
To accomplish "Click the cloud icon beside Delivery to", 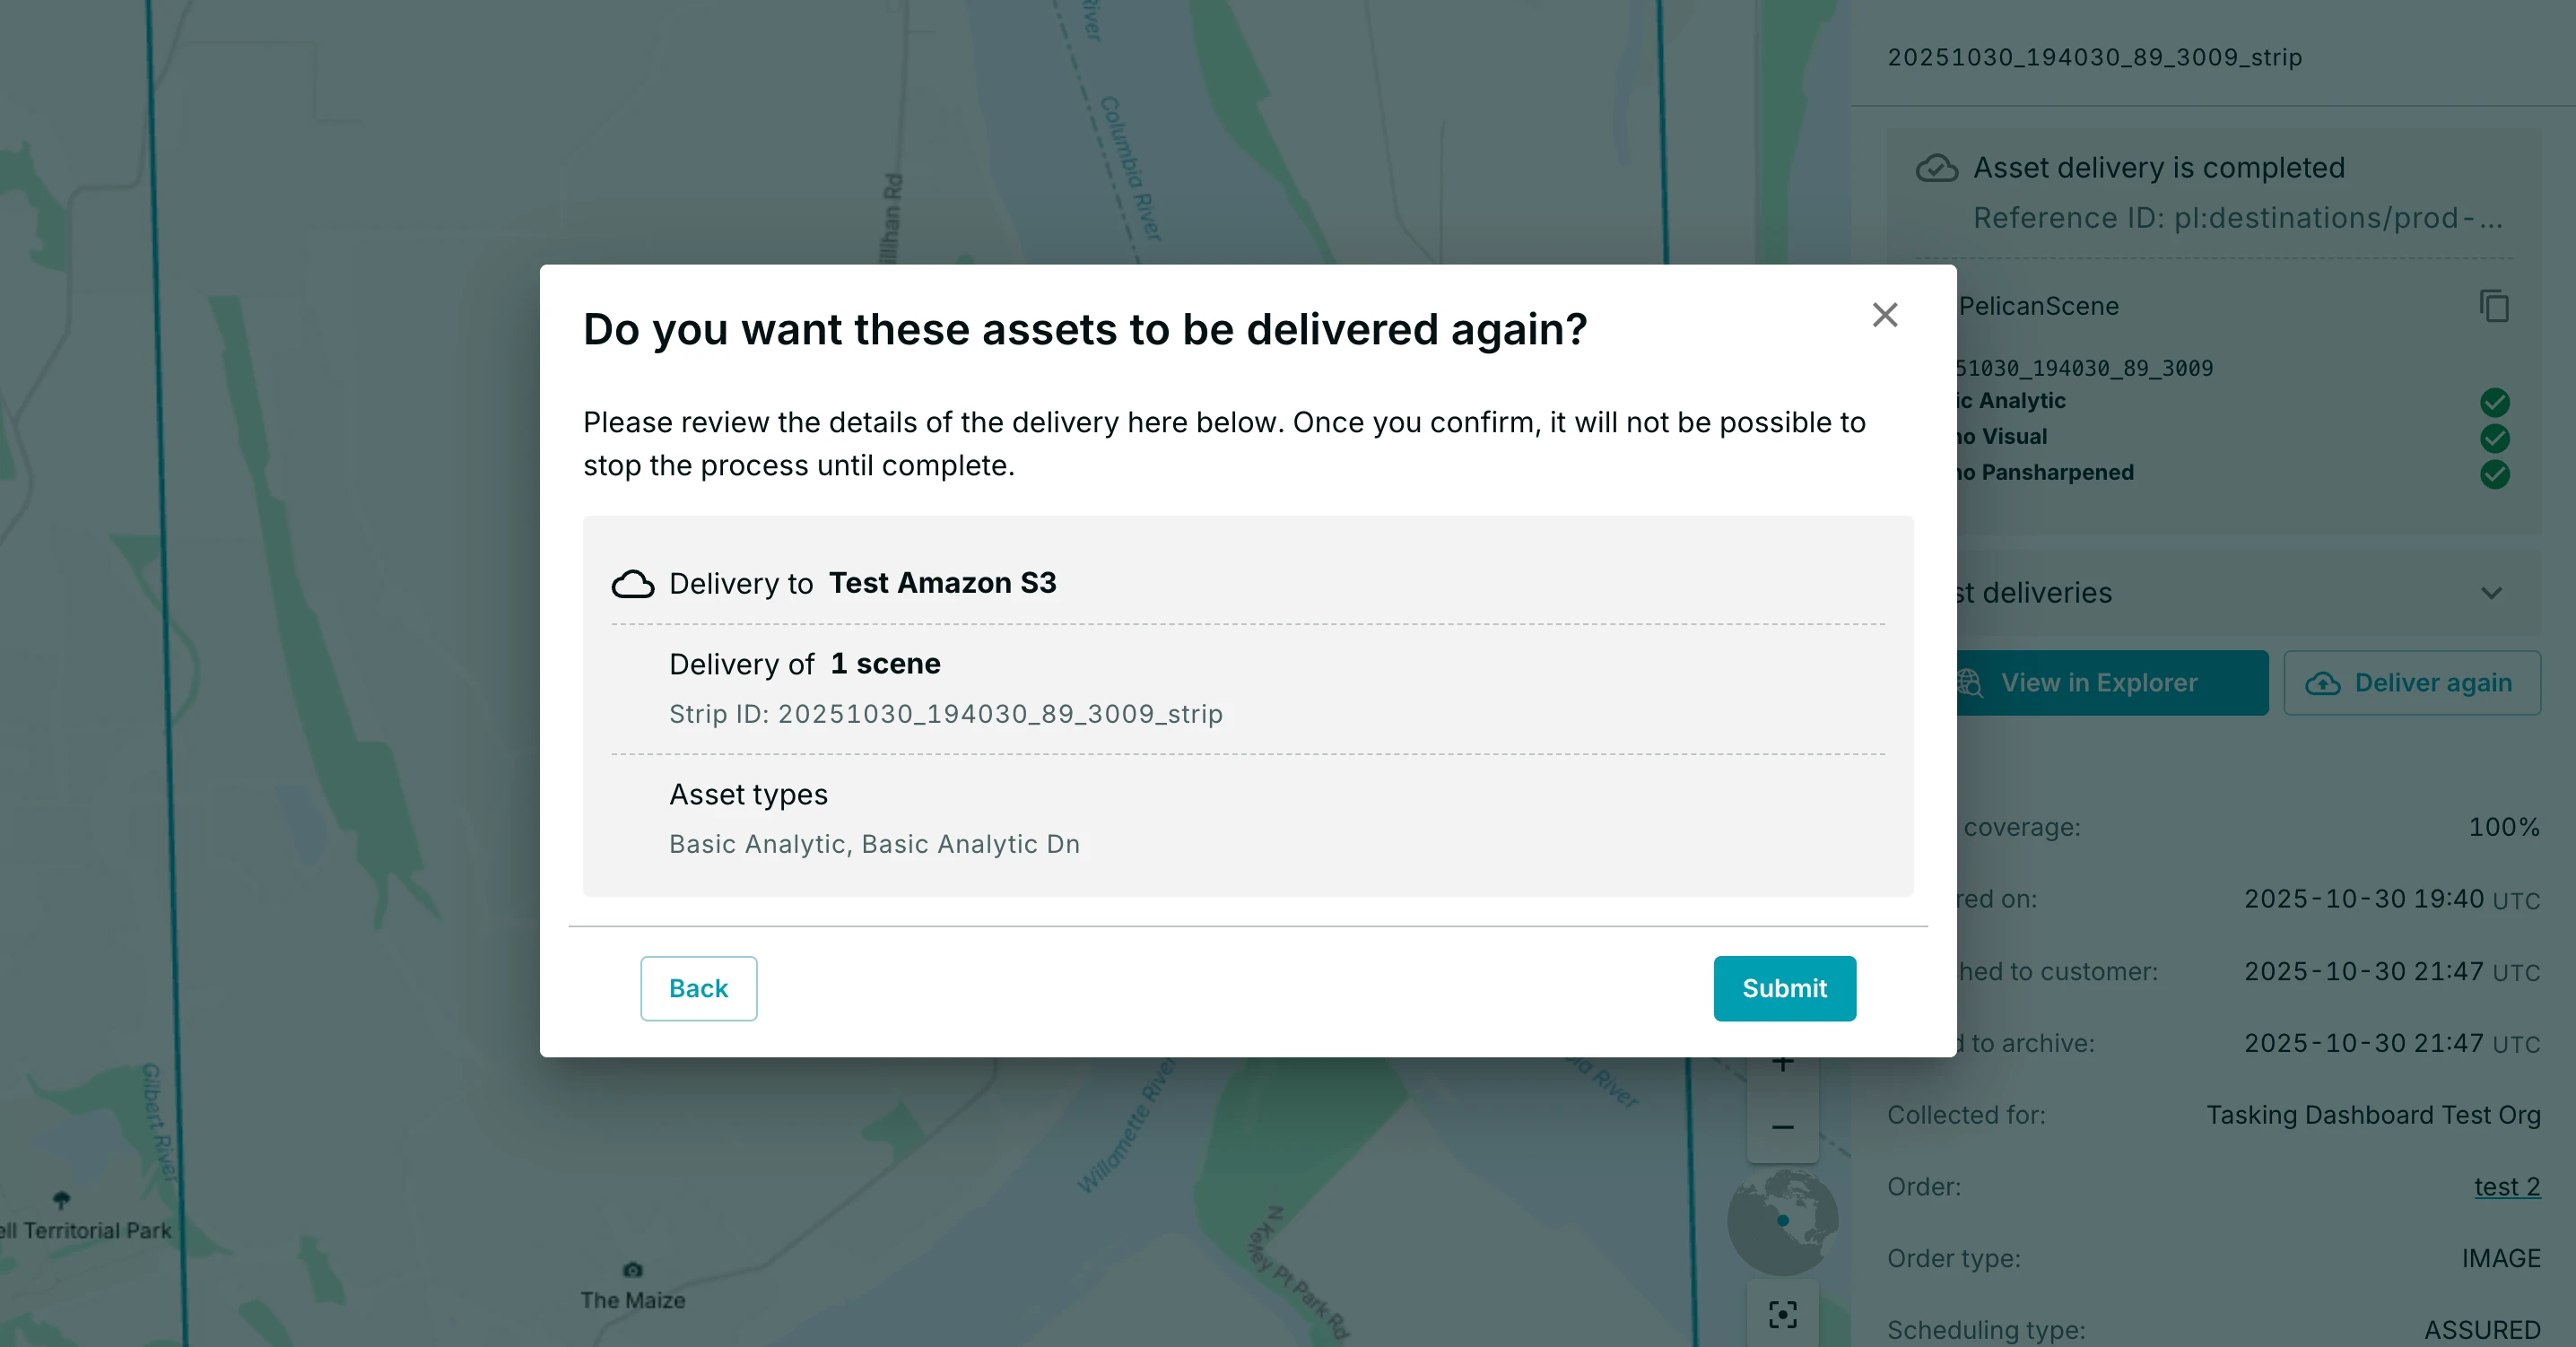I will [634, 583].
